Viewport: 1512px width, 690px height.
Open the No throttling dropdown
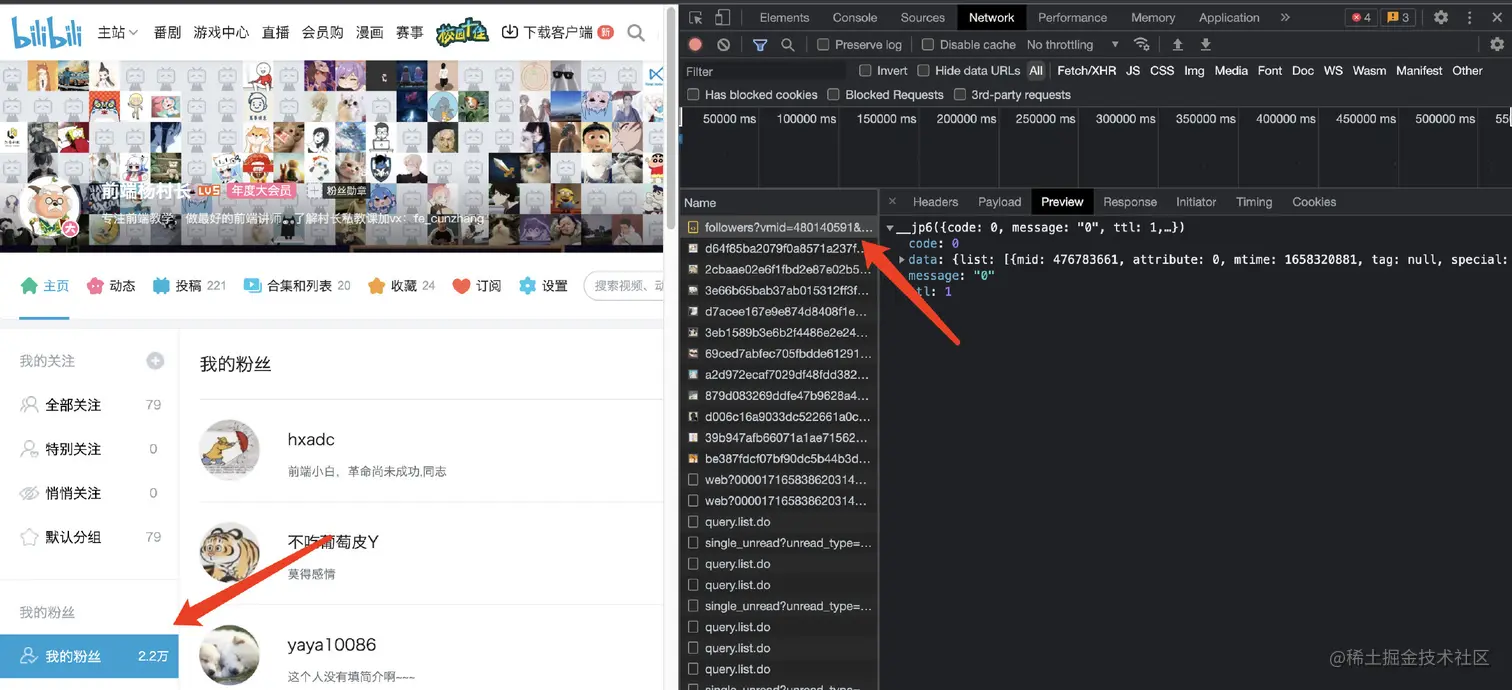(x=1073, y=44)
